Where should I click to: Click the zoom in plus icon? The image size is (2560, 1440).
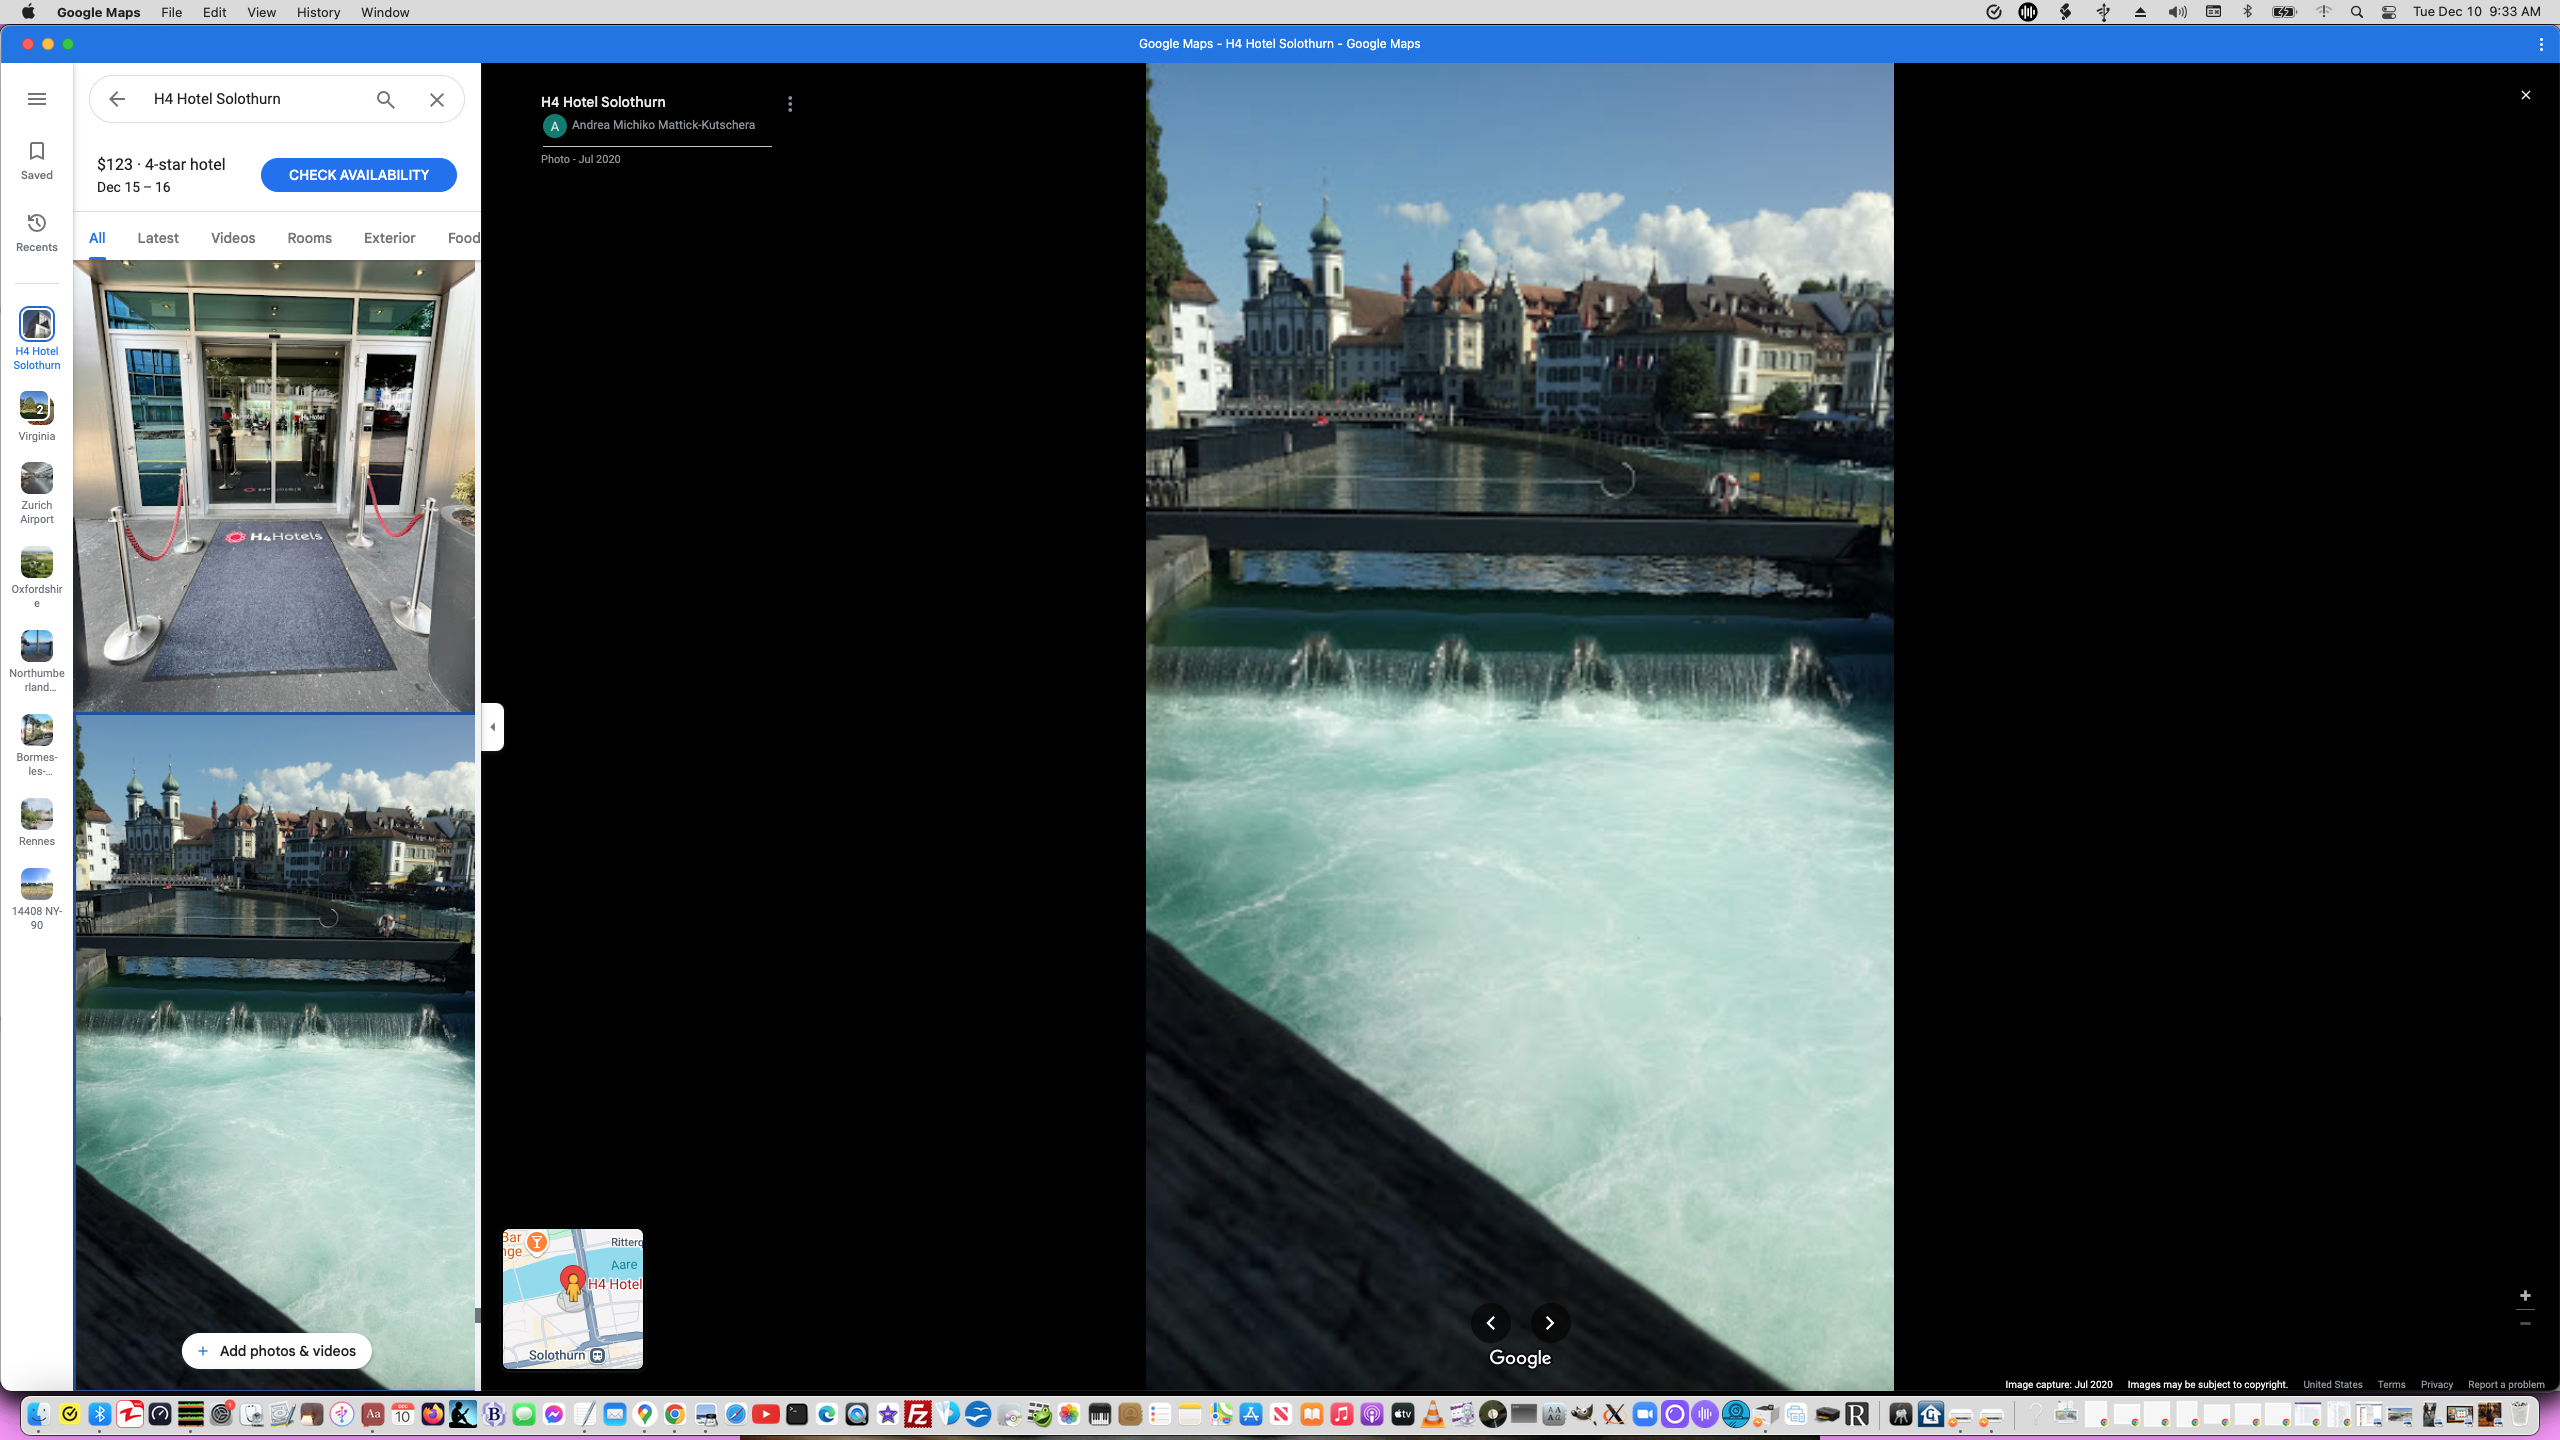pos(2525,1295)
